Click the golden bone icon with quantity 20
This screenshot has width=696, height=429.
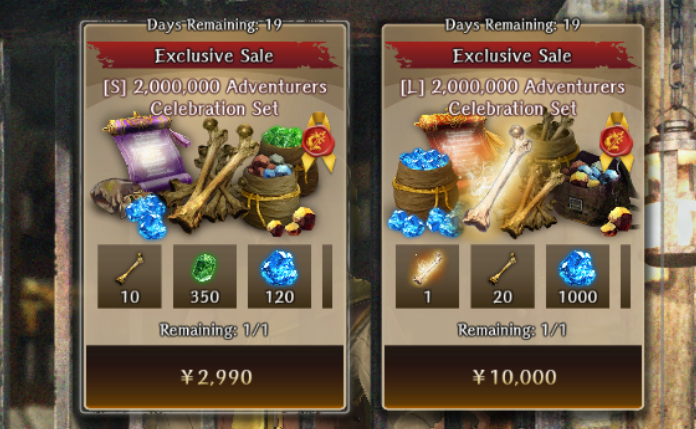(502, 276)
